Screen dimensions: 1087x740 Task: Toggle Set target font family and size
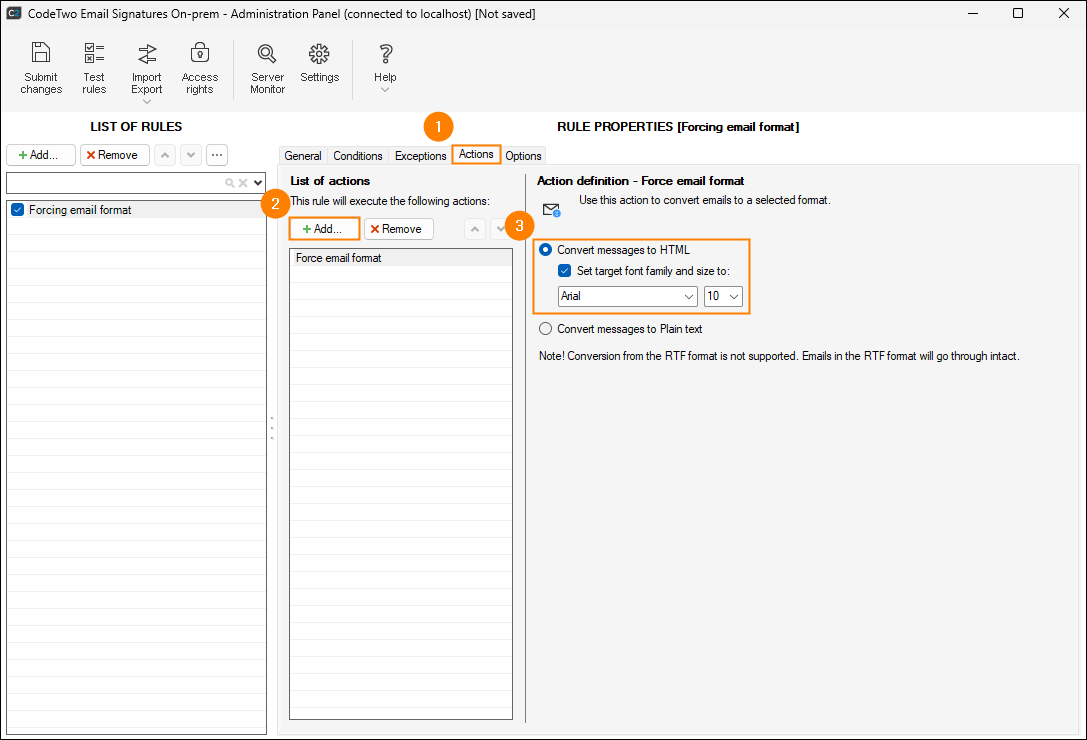565,271
